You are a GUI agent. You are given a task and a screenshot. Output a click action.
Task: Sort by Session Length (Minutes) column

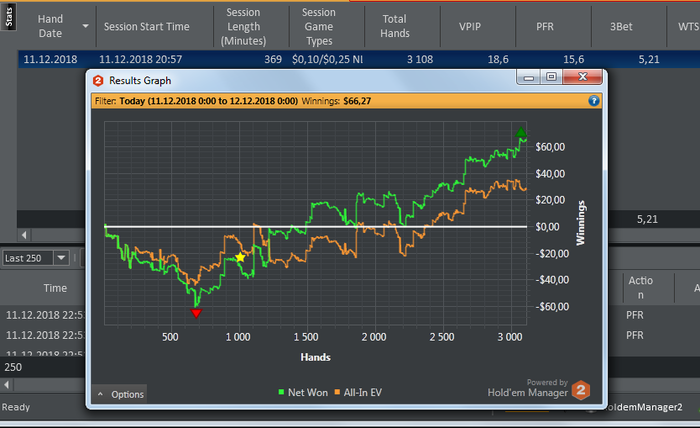click(x=243, y=27)
